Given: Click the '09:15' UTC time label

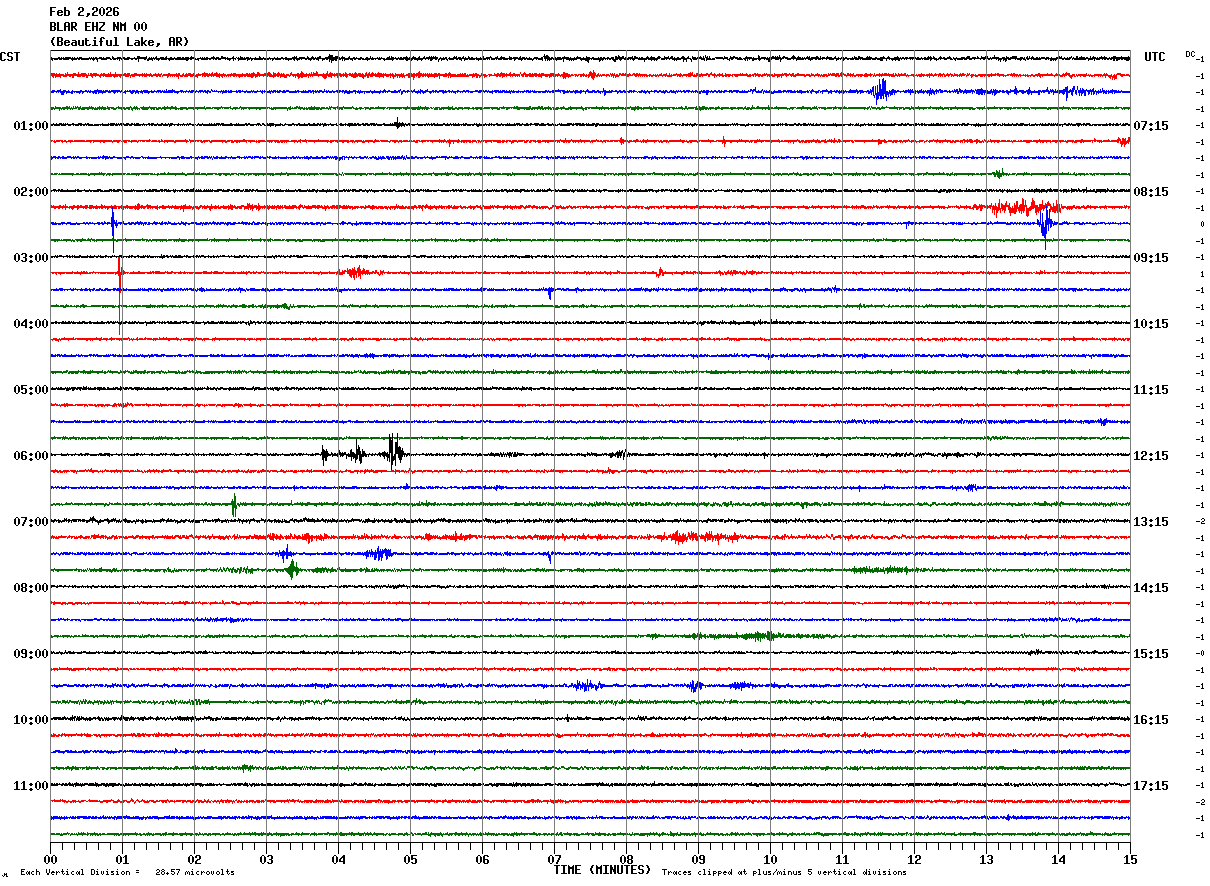Looking at the screenshot, I should 1152,258.
